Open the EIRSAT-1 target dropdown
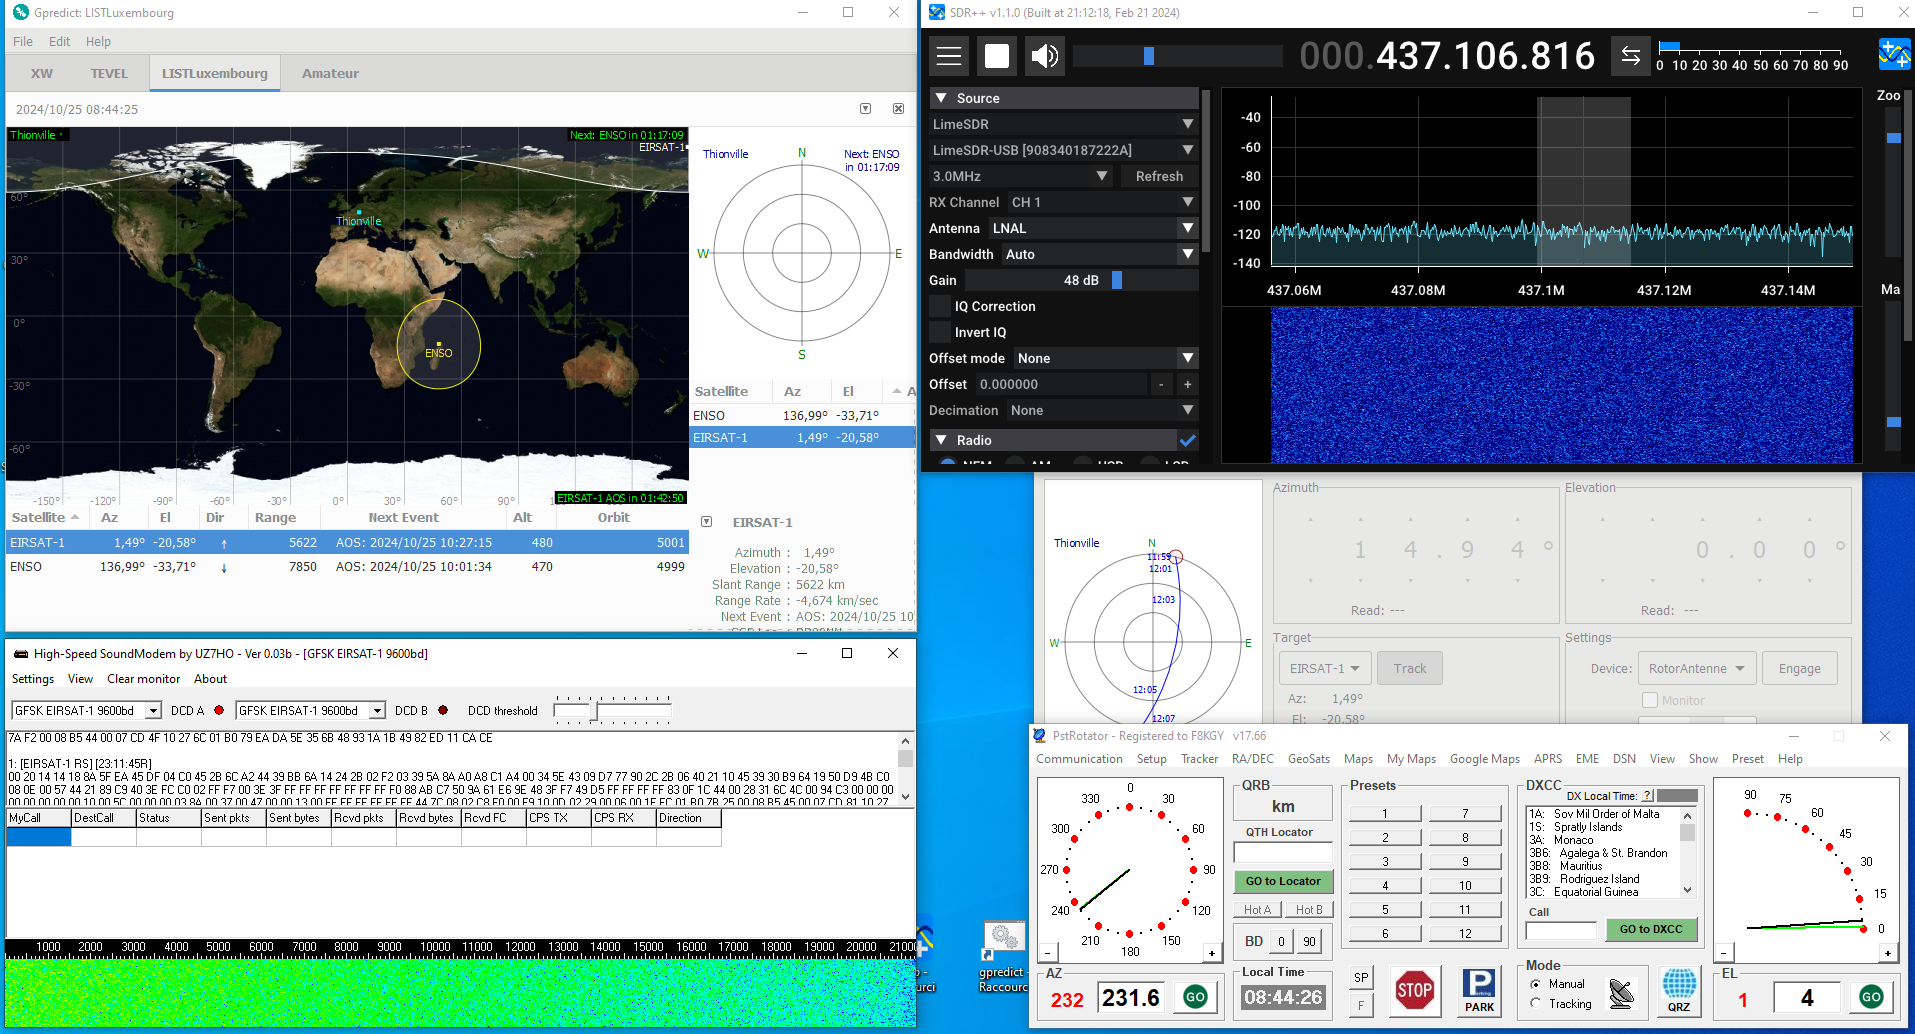The width and height of the screenshot is (1915, 1034). (1324, 668)
